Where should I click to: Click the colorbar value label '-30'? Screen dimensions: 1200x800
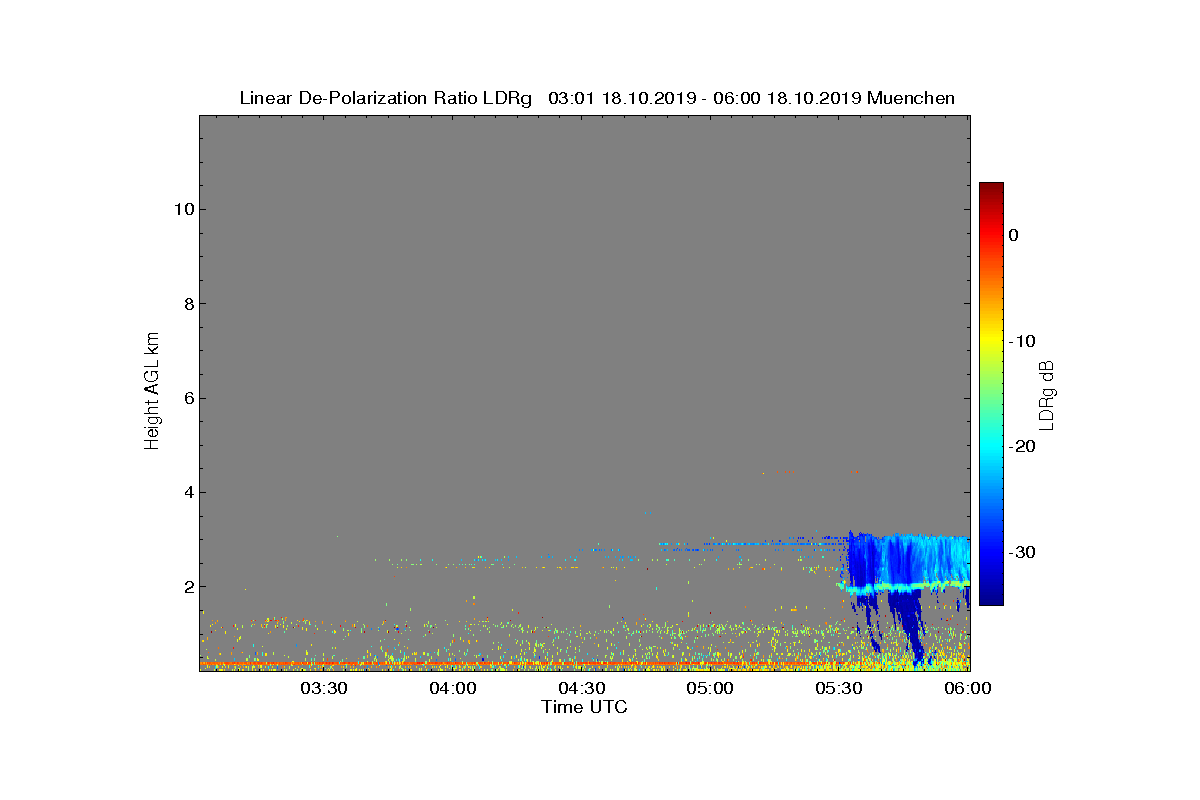pyautogui.click(x=1022, y=552)
